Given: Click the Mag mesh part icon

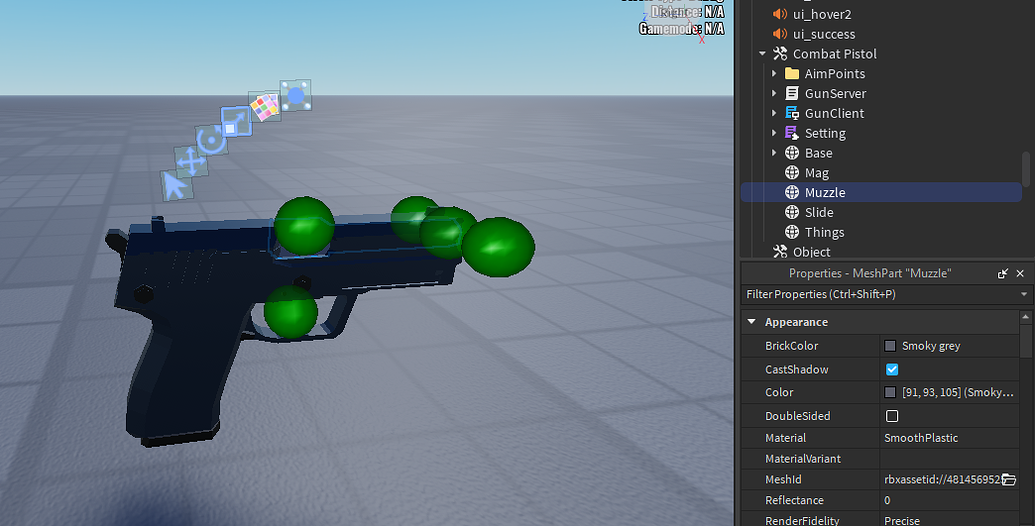Looking at the screenshot, I should pos(792,172).
